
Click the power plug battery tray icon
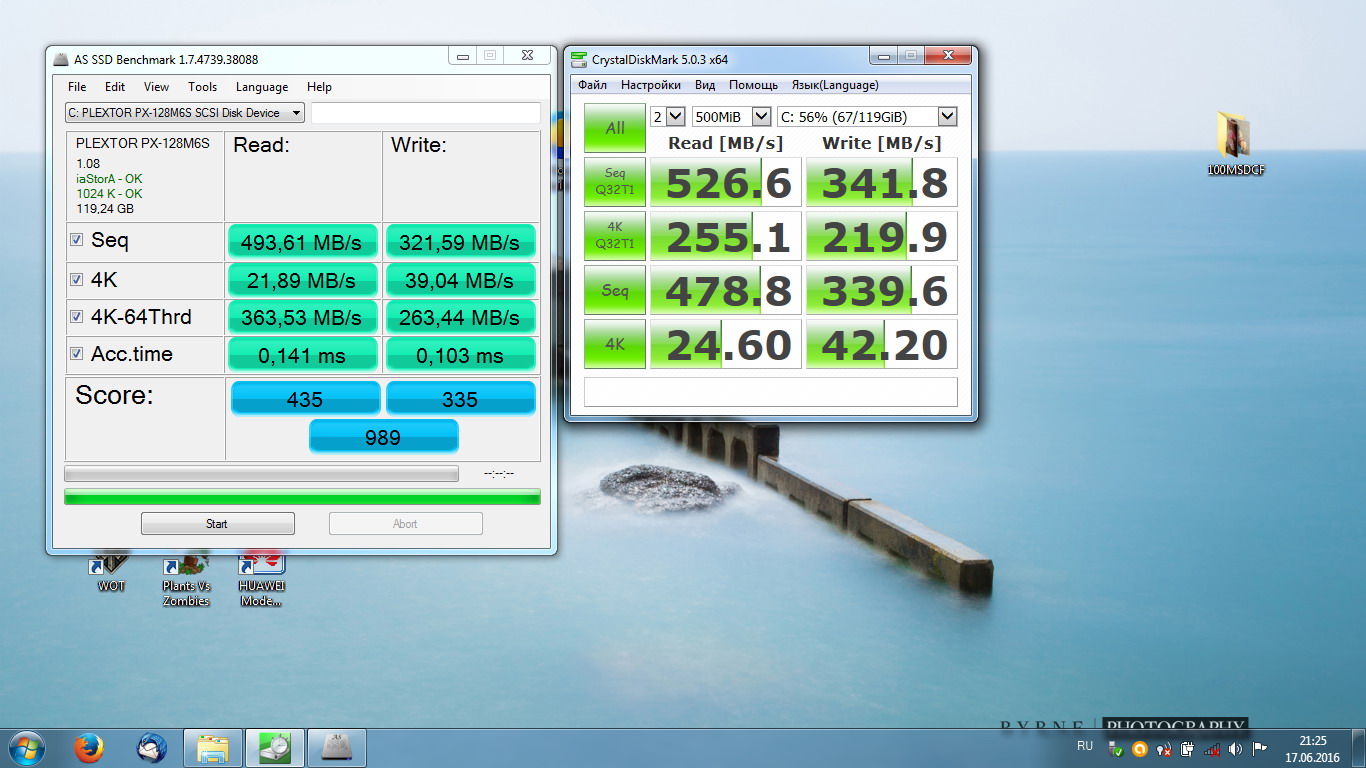tap(1187, 749)
